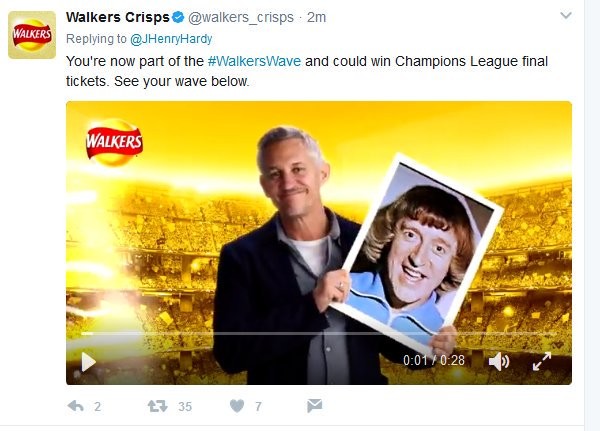Open Walkers Crisps account name

click(117, 17)
